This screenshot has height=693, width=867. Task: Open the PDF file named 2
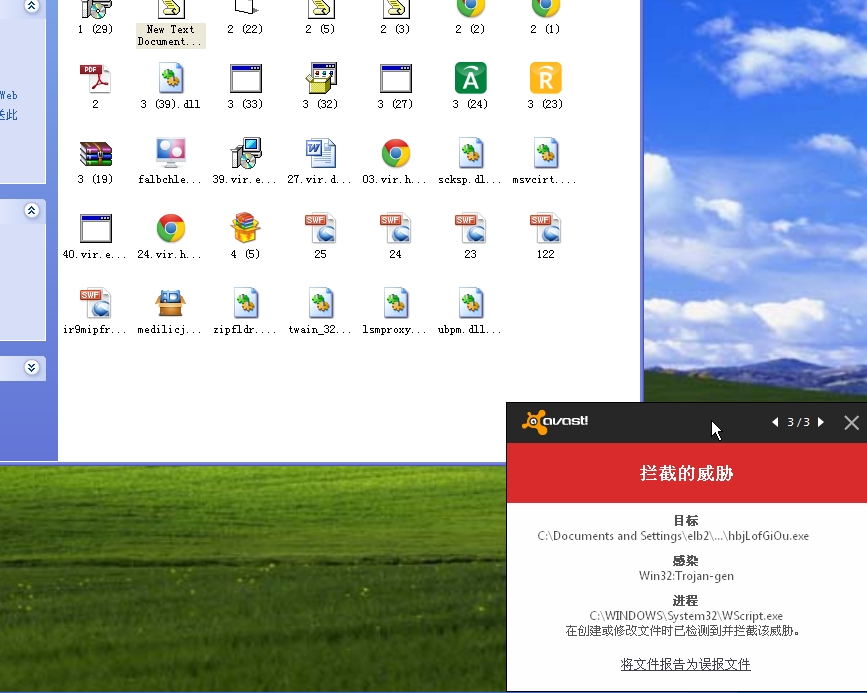coord(95,78)
